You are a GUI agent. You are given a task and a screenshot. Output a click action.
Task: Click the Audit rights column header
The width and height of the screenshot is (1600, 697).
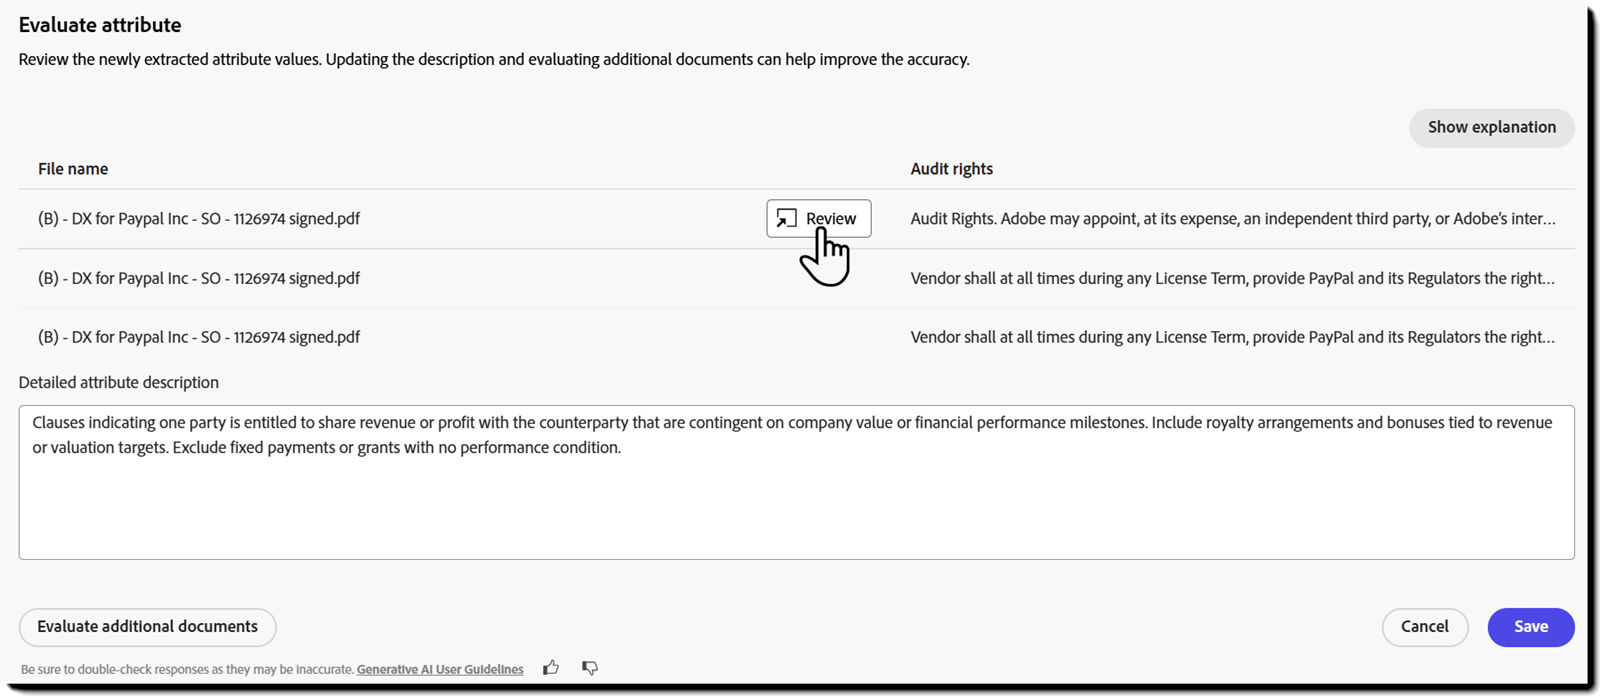pyautogui.click(x=951, y=168)
